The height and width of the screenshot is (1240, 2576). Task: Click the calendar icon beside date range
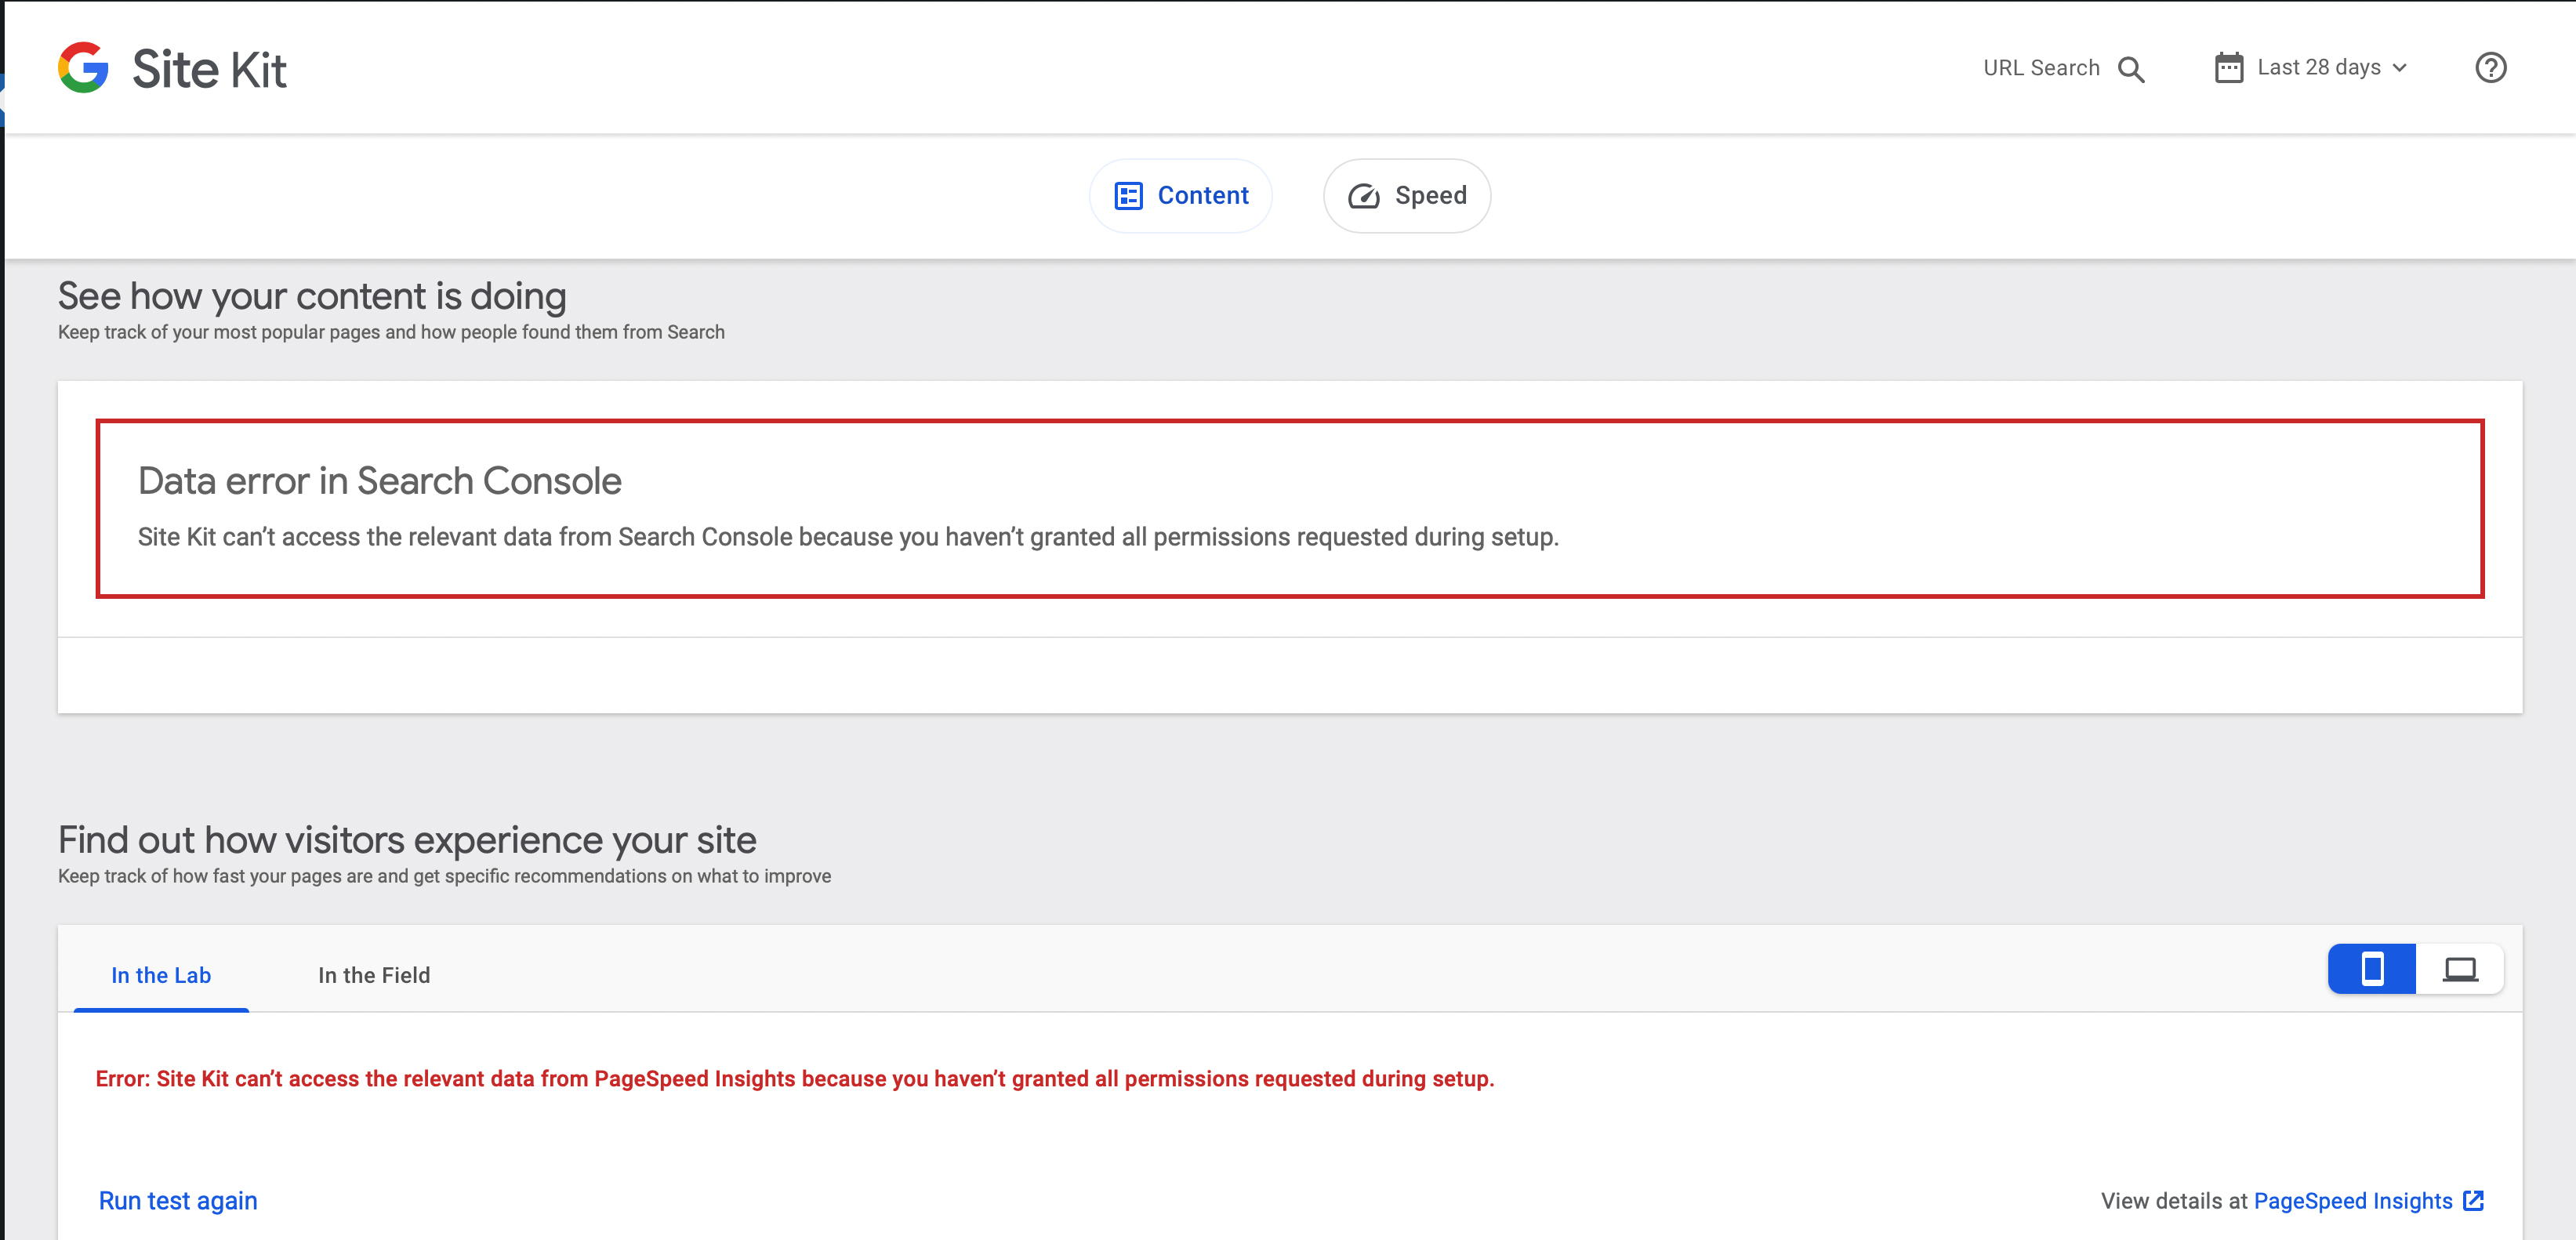pos(2228,68)
